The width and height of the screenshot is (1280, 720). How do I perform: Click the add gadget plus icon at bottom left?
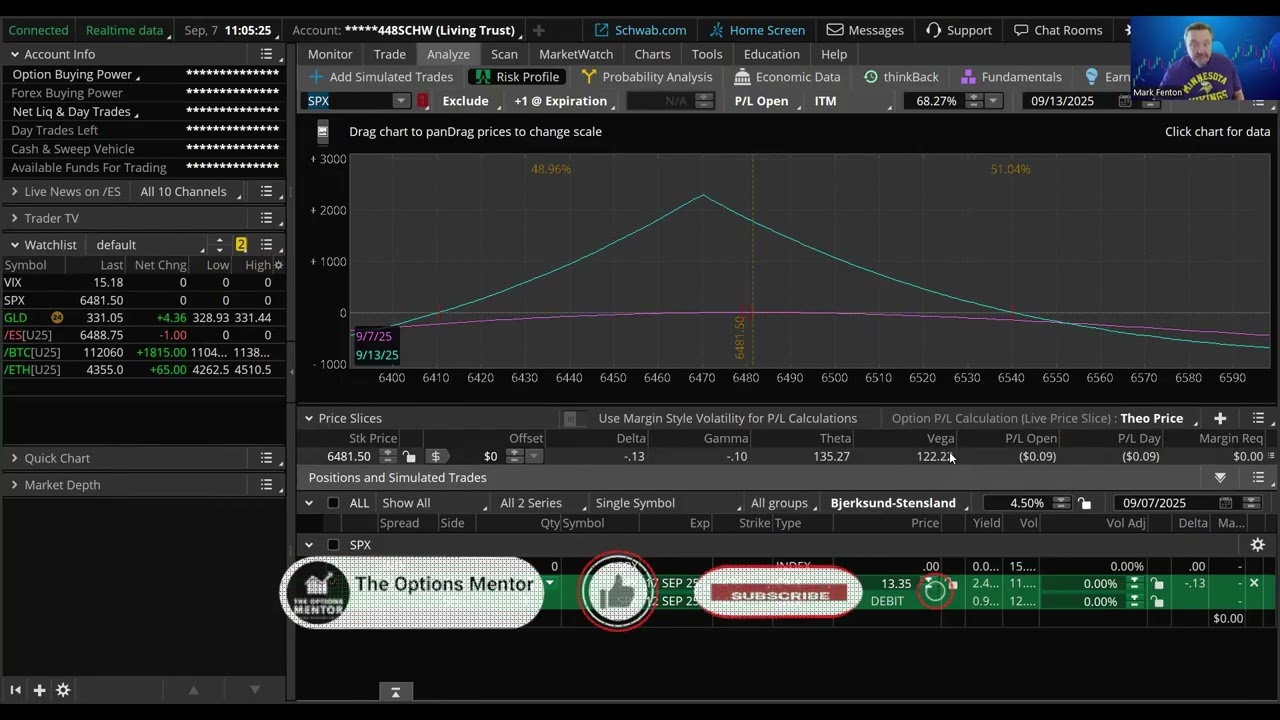[x=39, y=690]
